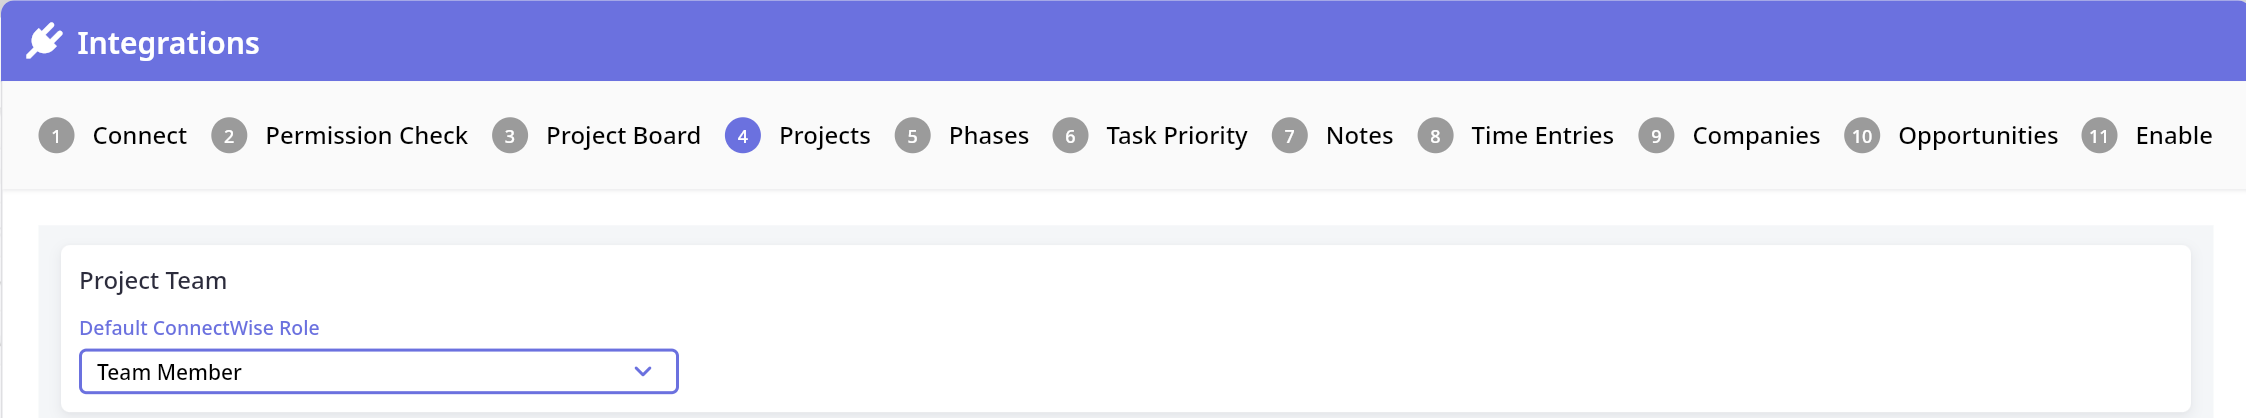Click the highlighted step 4 circle
This screenshot has height=418, width=2246.
click(743, 136)
